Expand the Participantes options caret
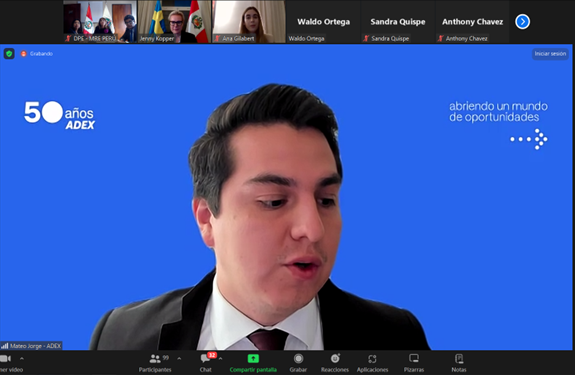Viewport: 575px width, 375px height. pos(179,359)
